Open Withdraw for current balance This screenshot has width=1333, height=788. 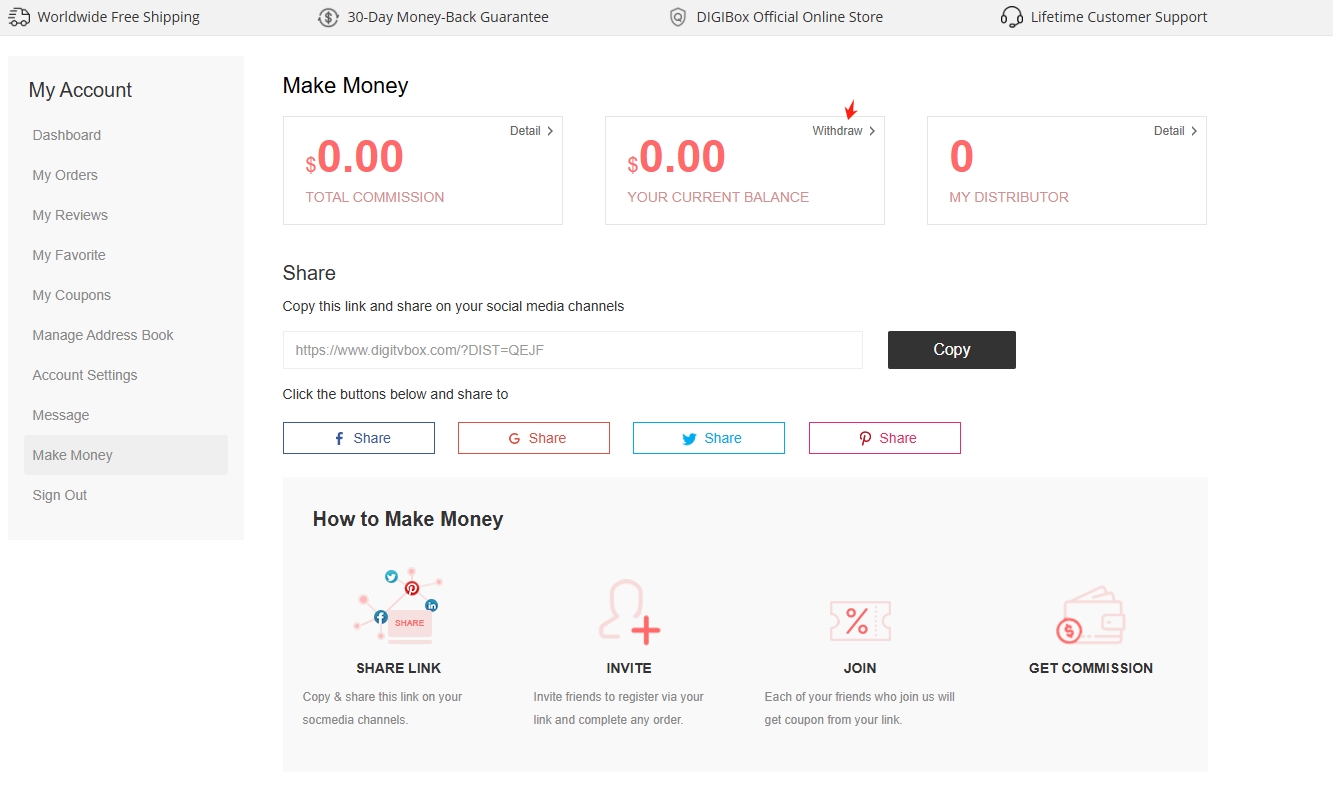[x=843, y=131]
